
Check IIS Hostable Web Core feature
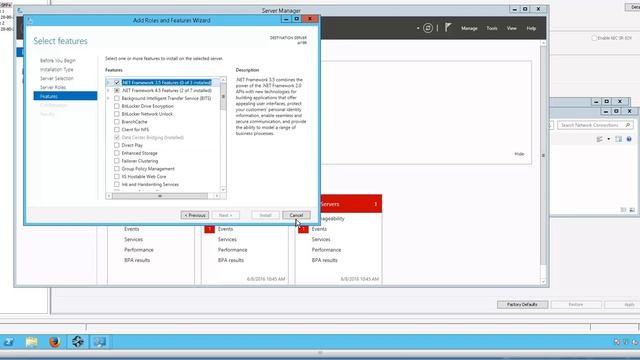tap(117, 177)
